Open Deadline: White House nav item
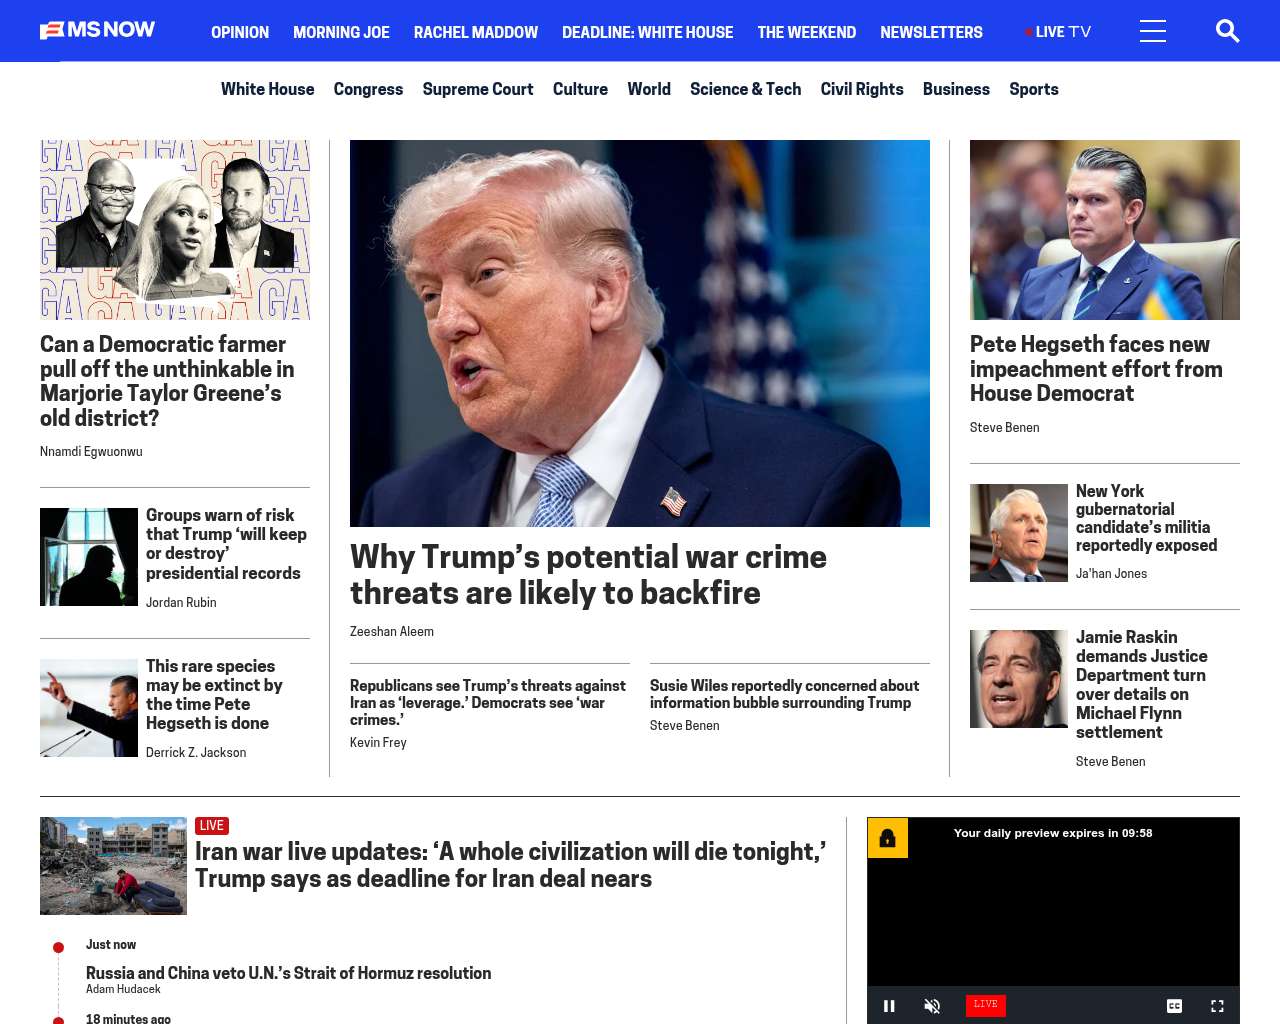Image resolution: width=1280 pixels, height=1024 pixels. [647, 32]
